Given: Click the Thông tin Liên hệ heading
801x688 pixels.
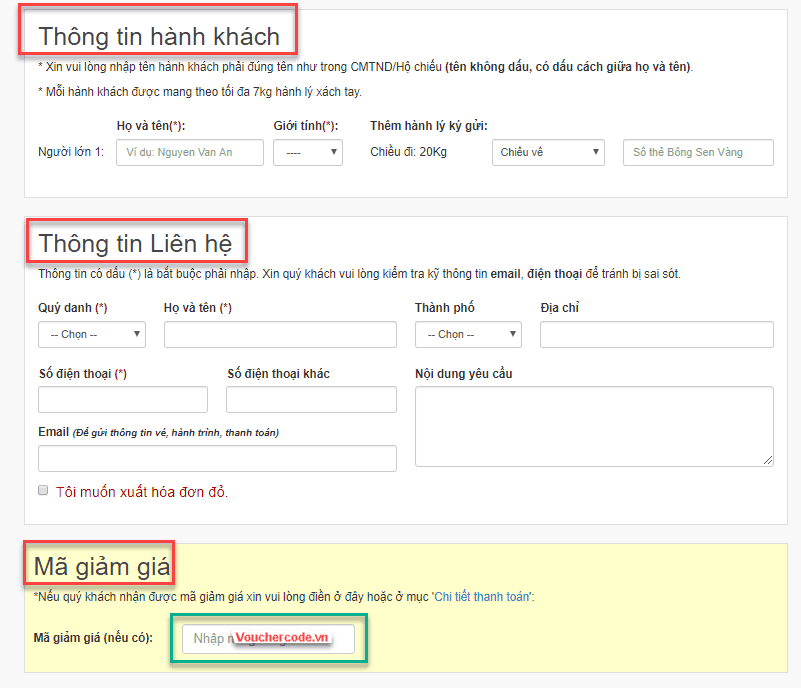Looking at the screenshot, I should 135,243.
